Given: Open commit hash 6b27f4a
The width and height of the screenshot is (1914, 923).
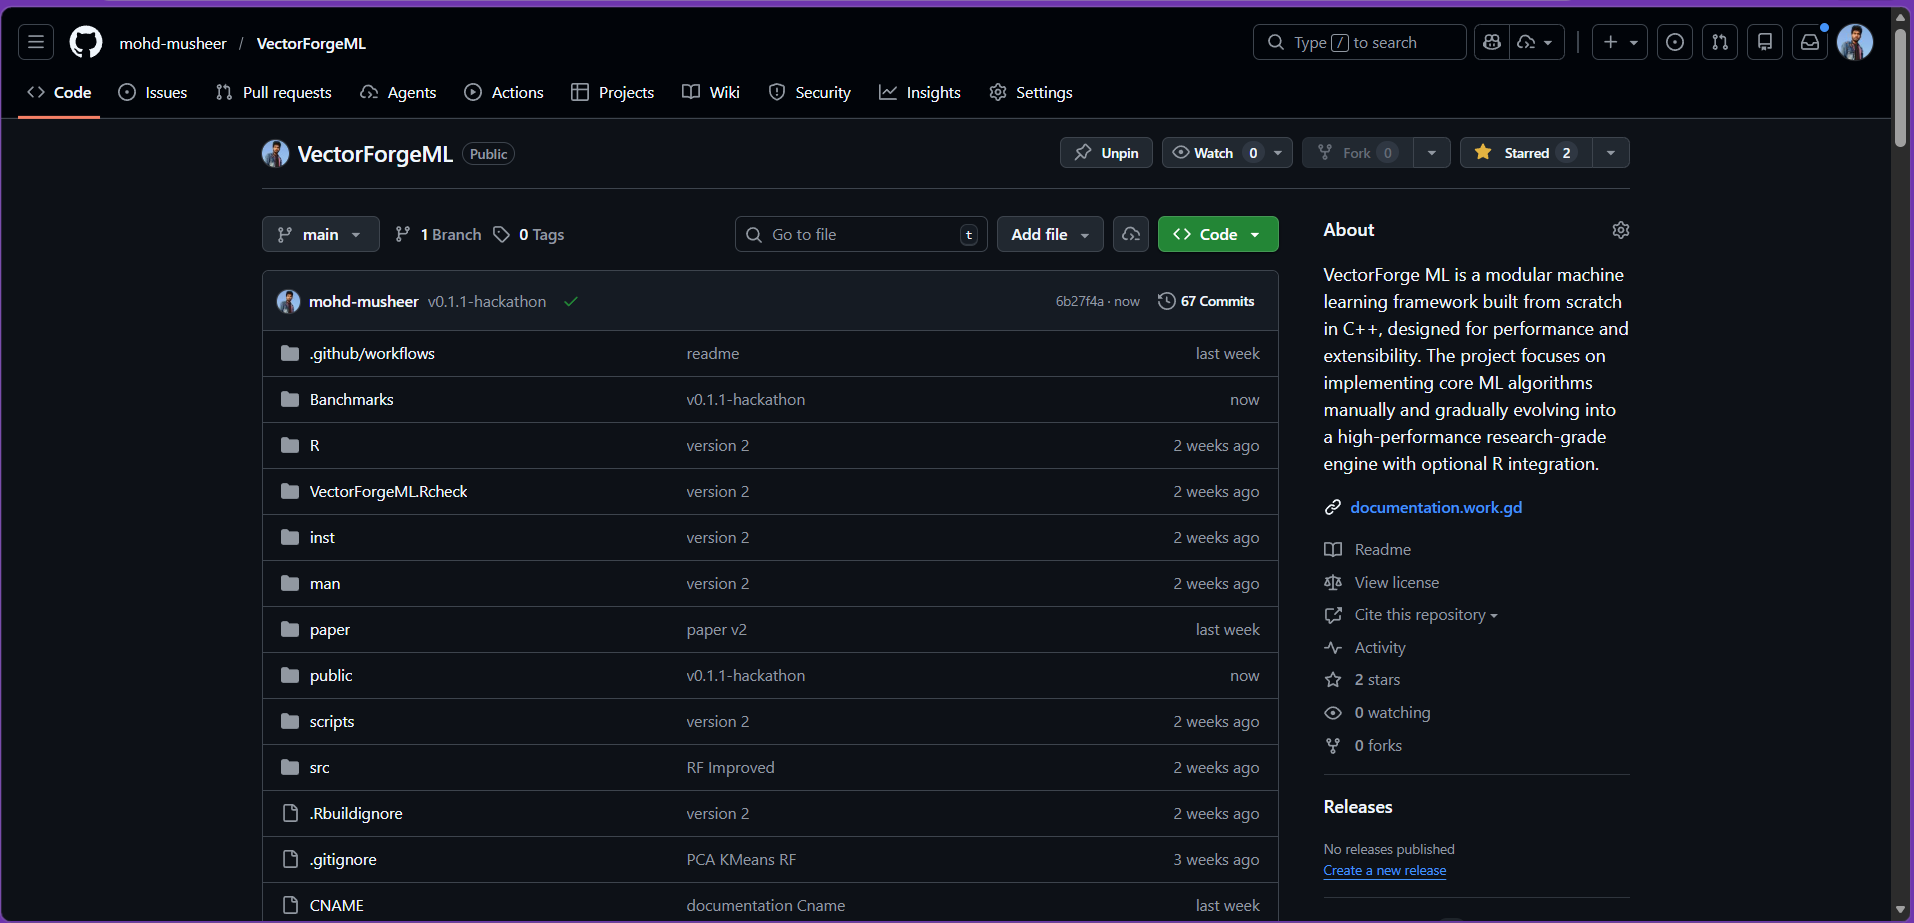Looking at the screenshot, I should (x=1080, y=301).
